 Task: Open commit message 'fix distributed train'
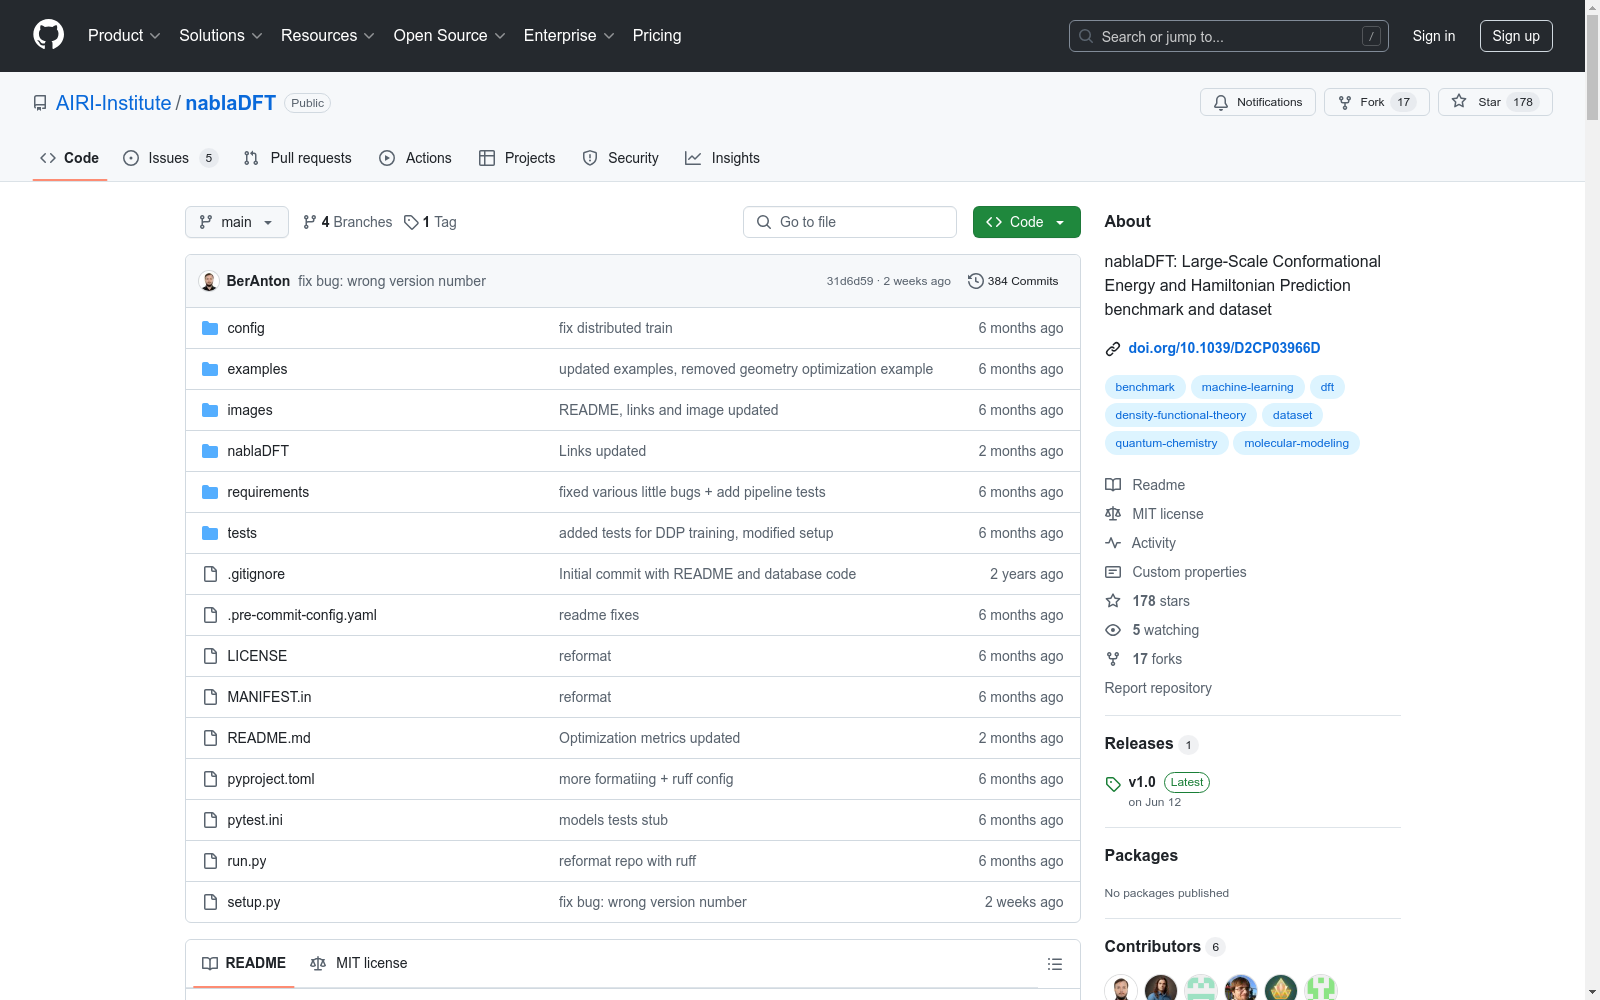(616, 328)
